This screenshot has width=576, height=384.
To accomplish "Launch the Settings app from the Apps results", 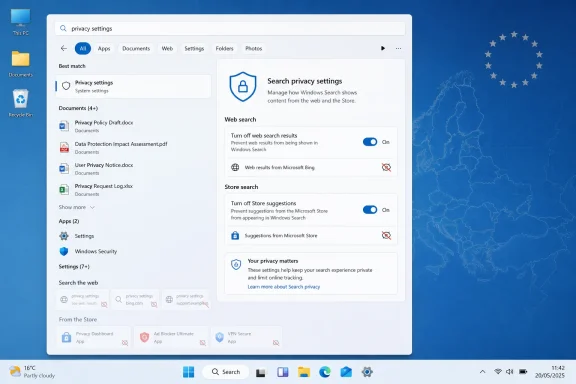I will point(133,236).
